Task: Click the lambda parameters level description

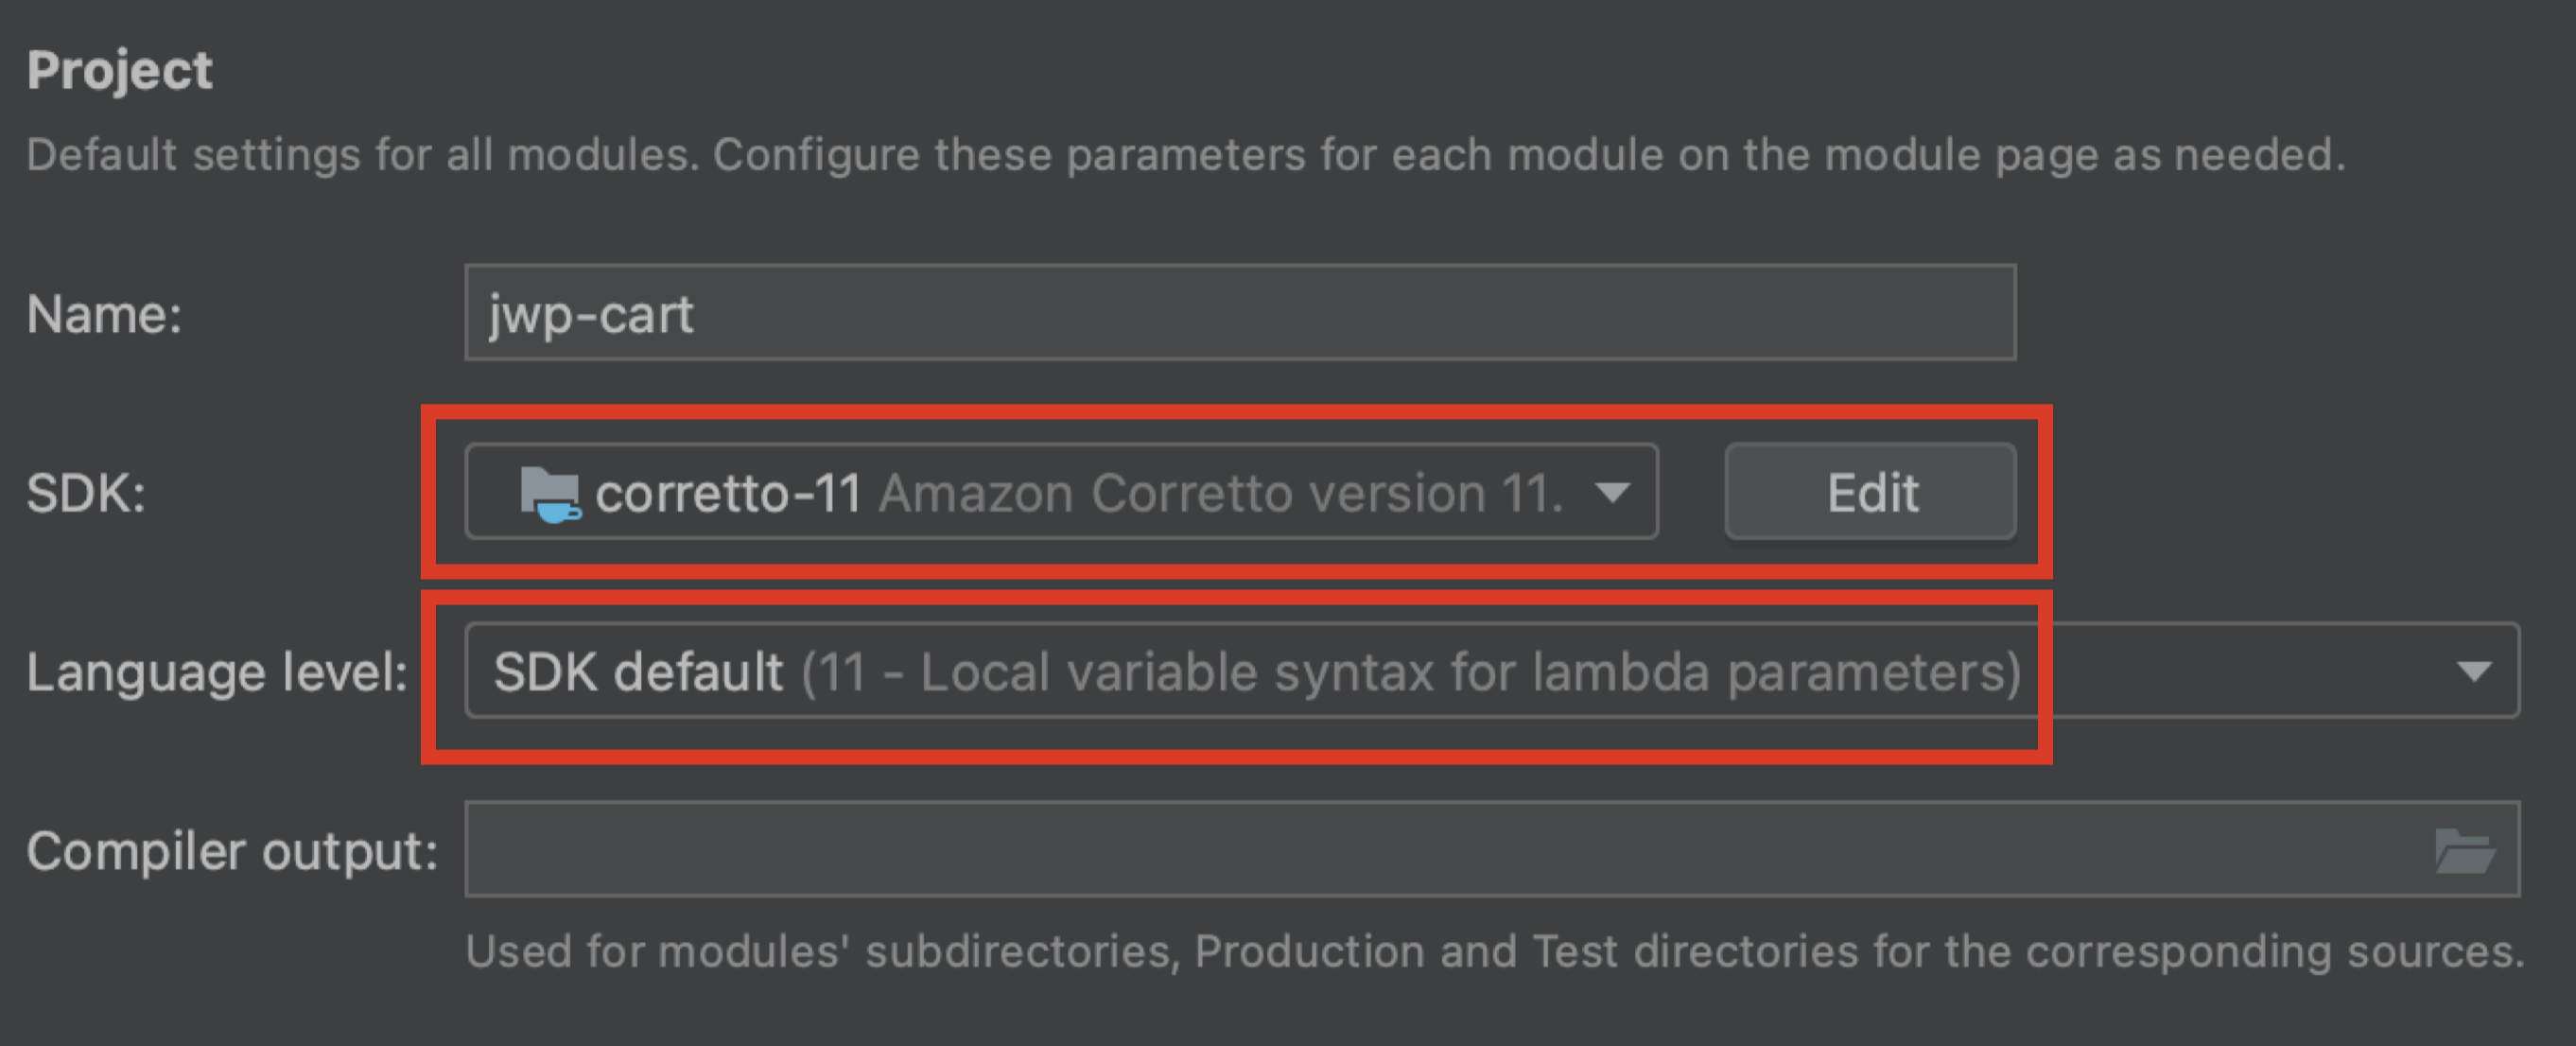Action: pos(1410,671)
